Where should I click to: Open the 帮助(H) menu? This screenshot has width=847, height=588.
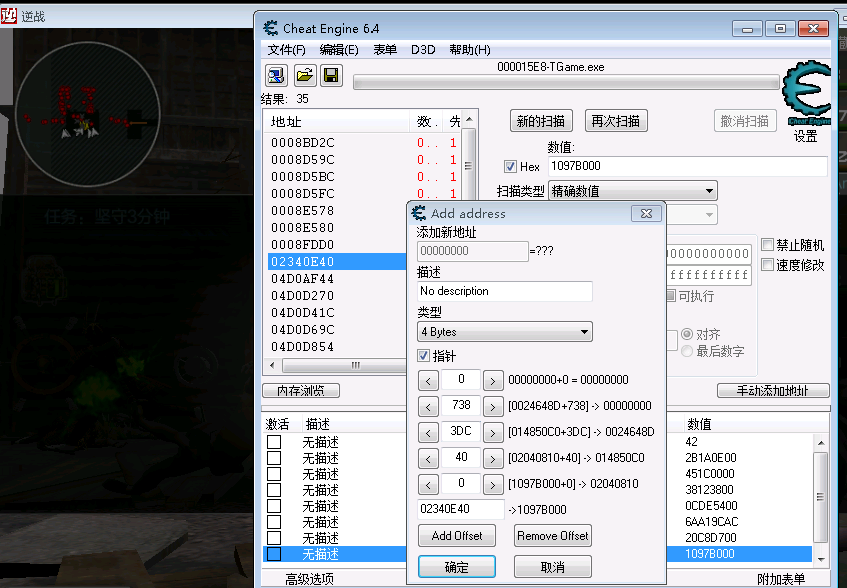coord(470,50)
